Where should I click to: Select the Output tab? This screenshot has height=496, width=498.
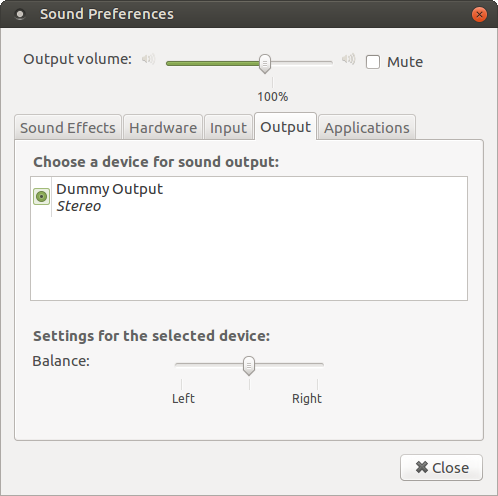[x=285, y=127]
